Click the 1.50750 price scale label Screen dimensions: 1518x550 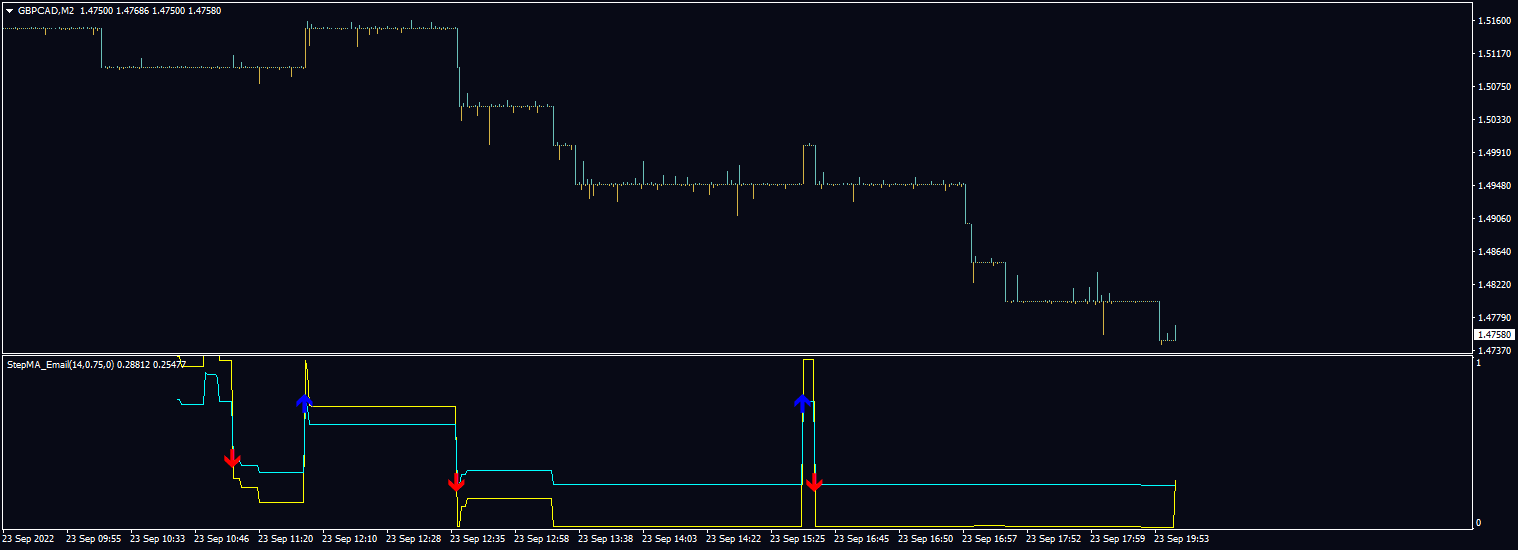tap(1494, 86)
